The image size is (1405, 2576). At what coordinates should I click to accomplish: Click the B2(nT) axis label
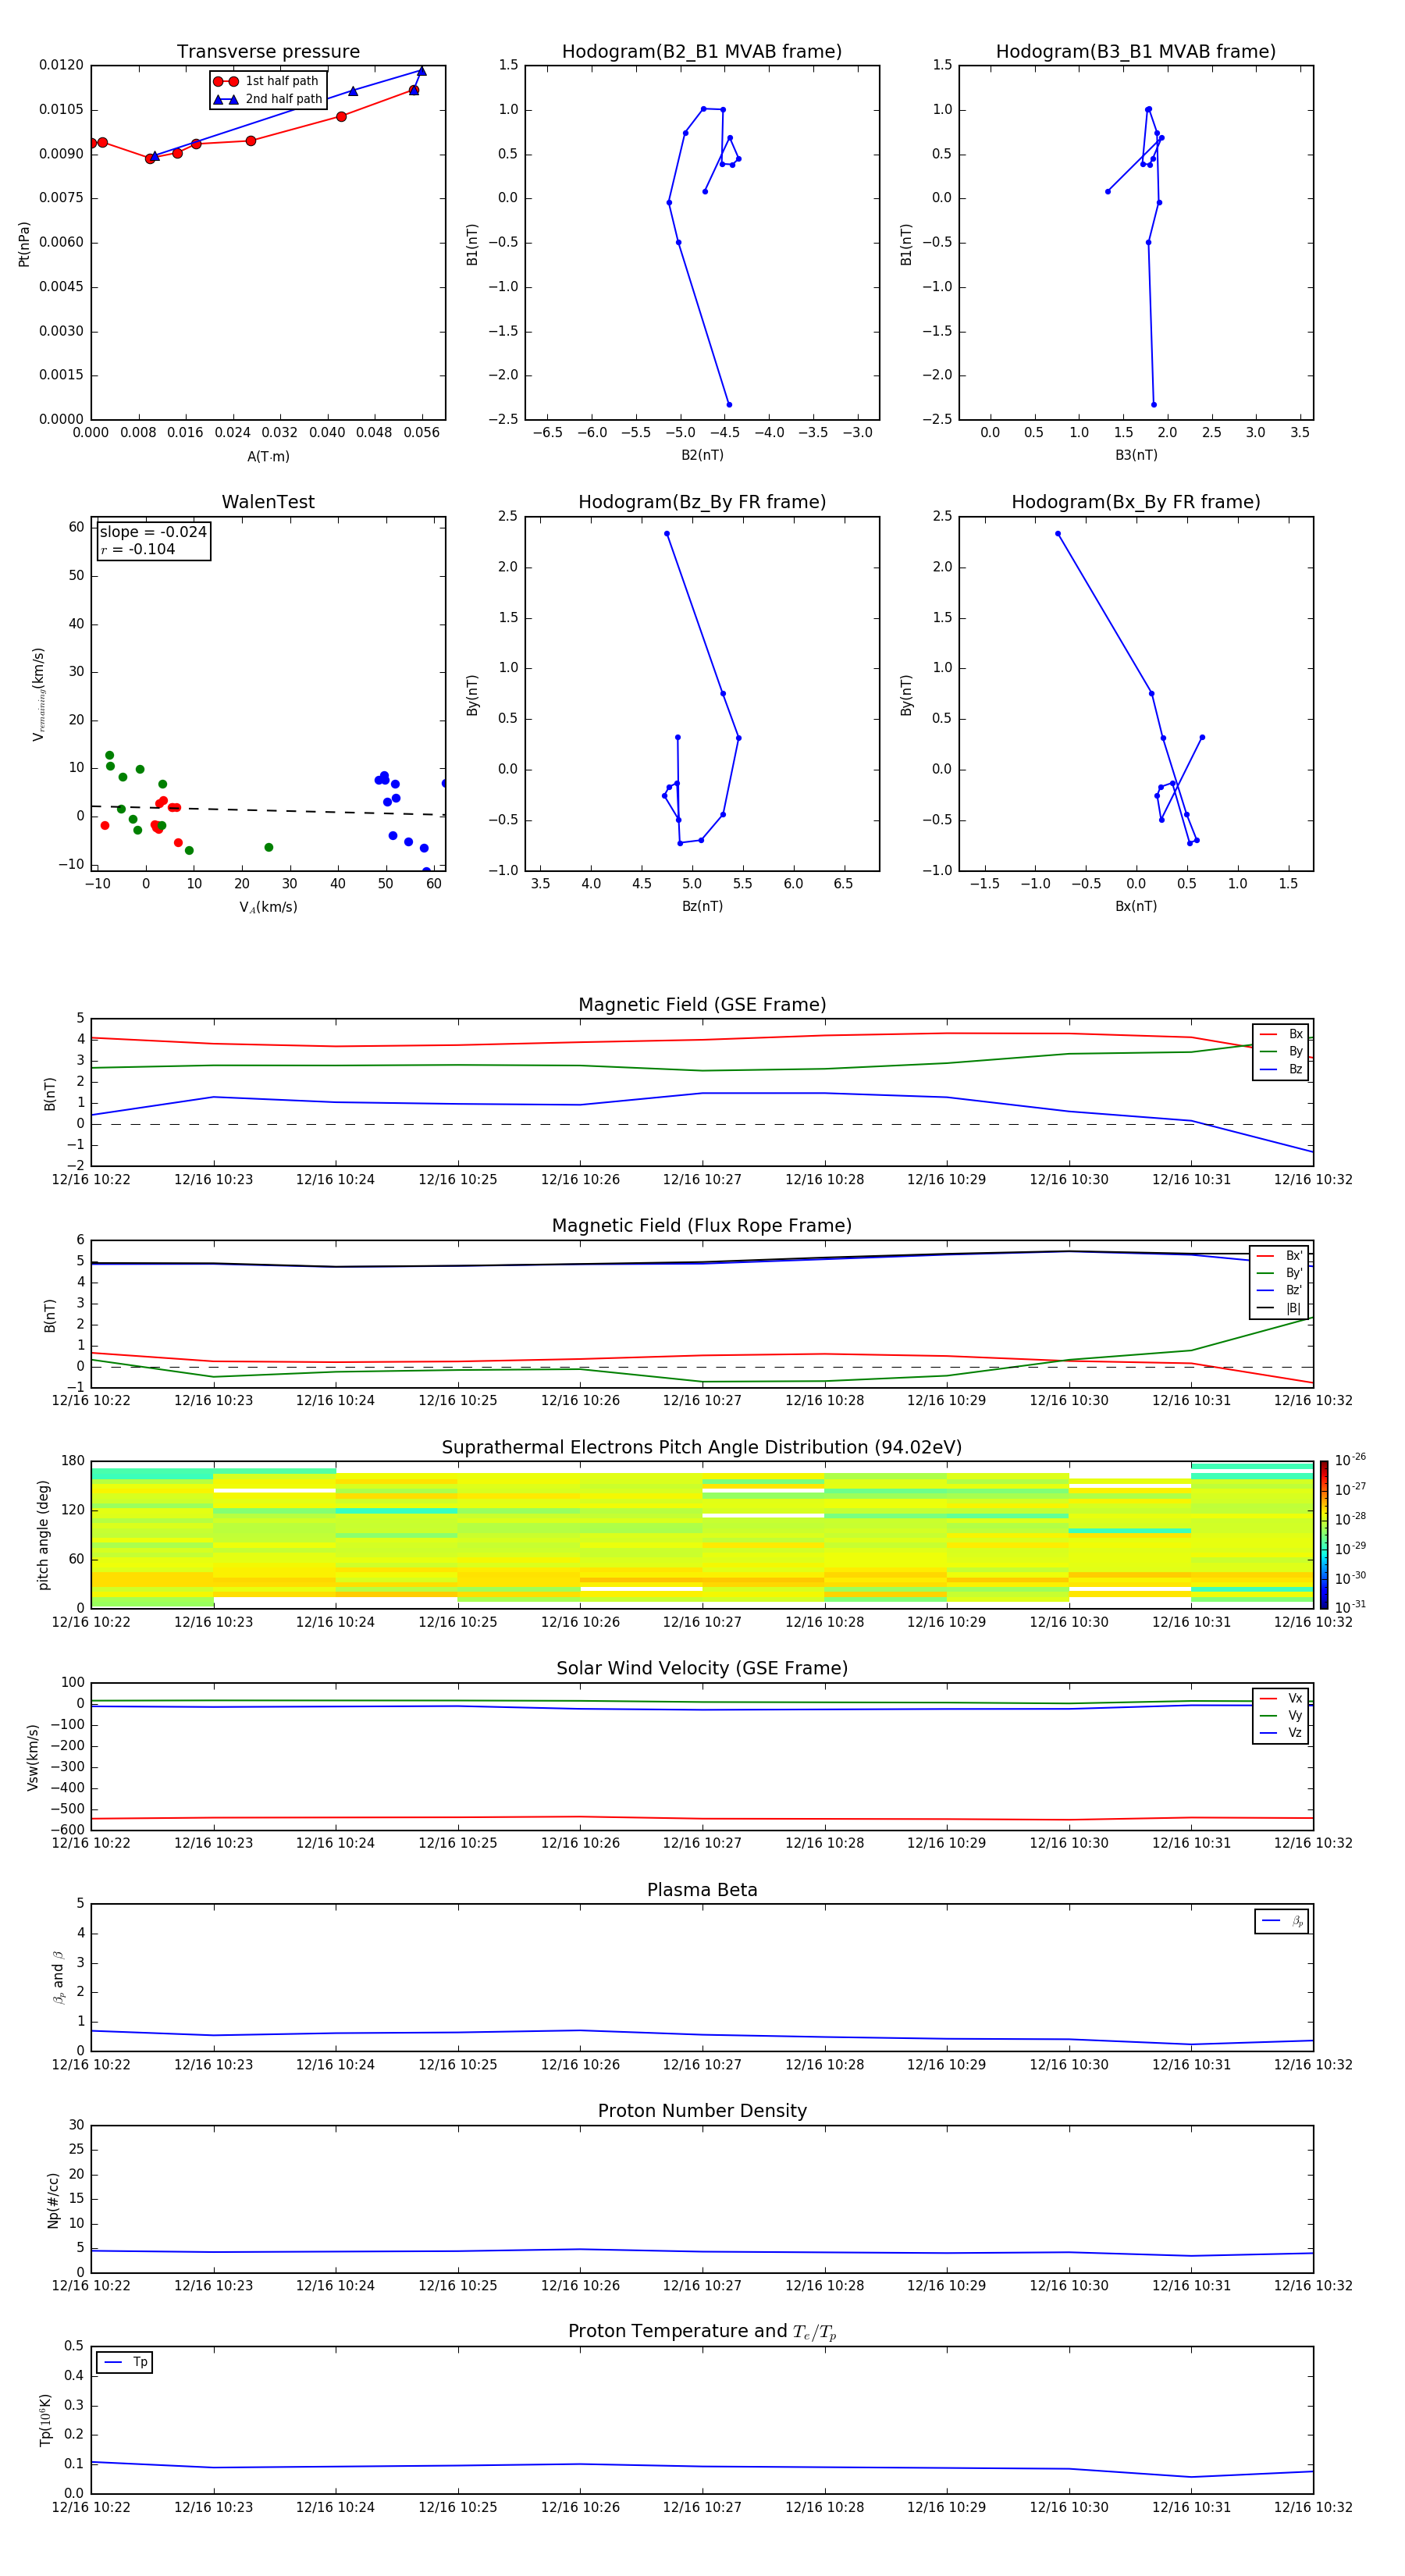pos(702,455)
